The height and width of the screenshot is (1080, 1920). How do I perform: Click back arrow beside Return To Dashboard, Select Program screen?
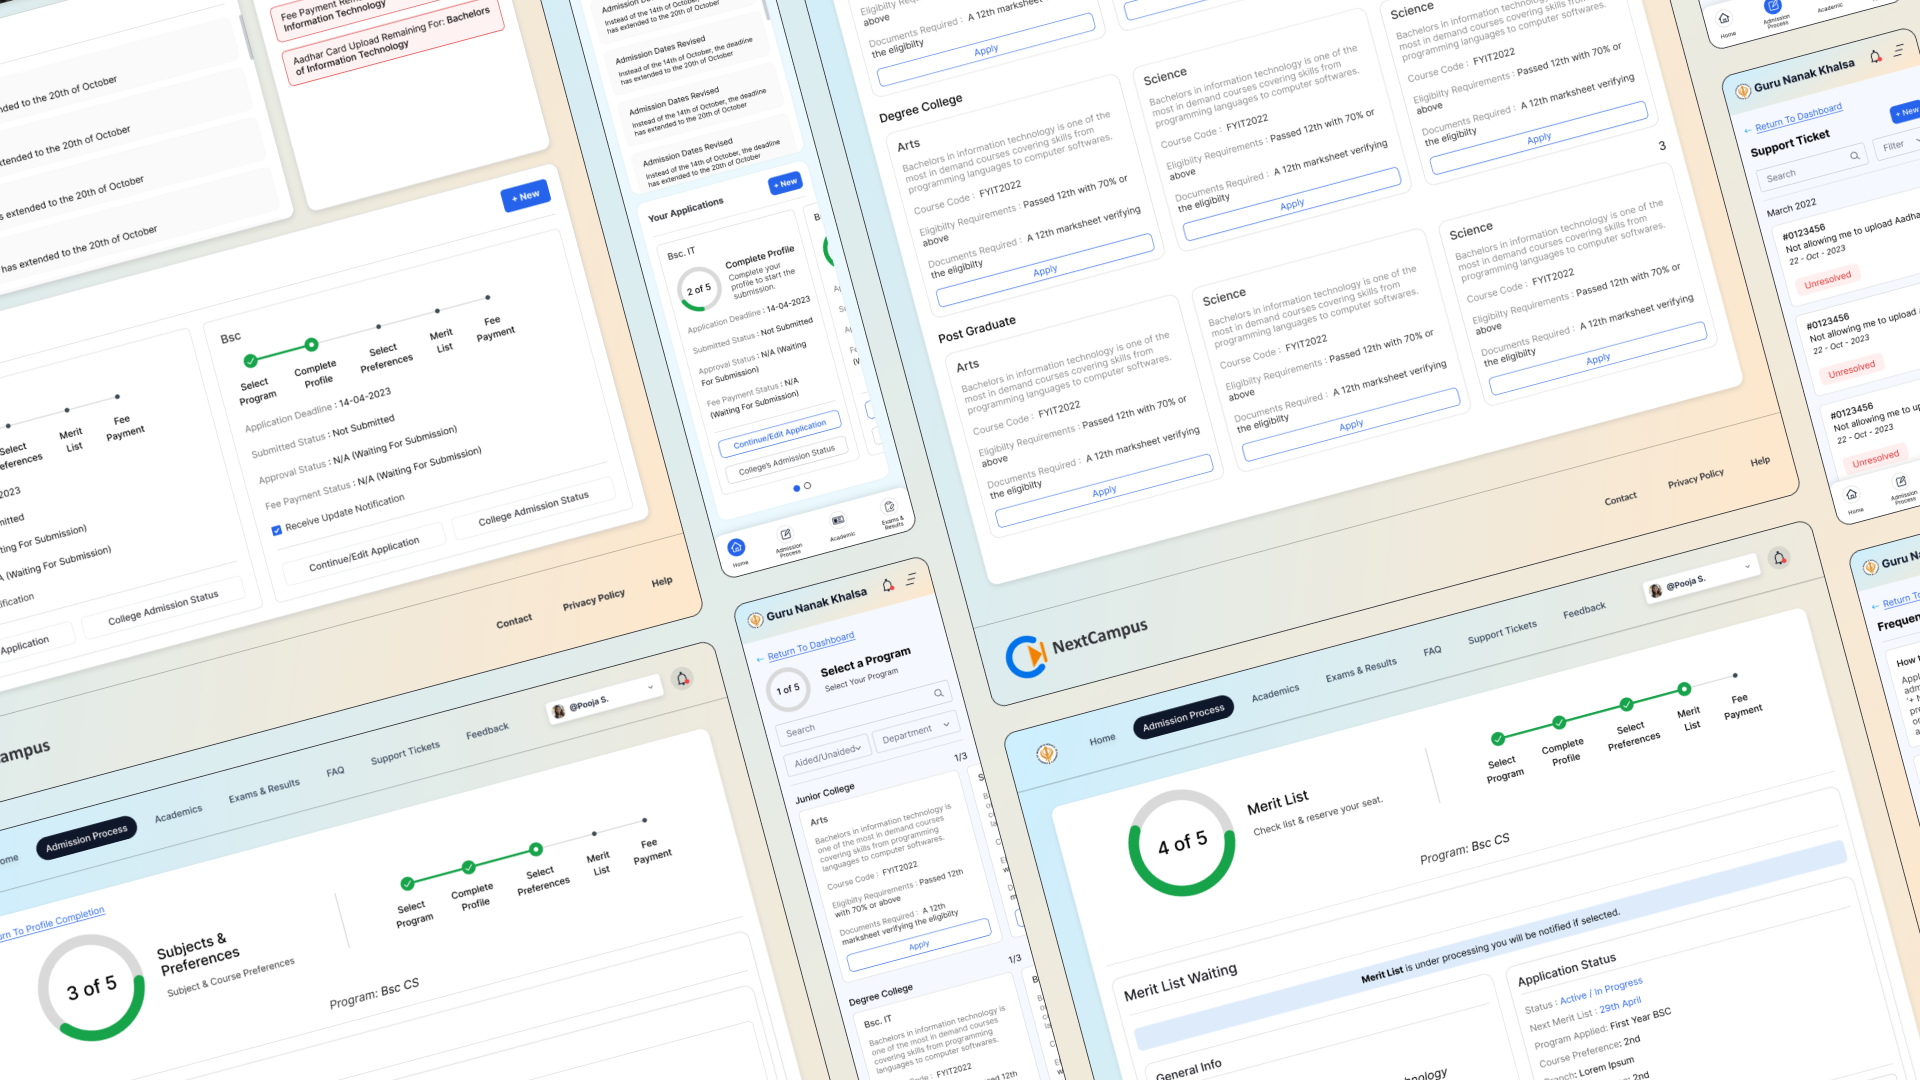click(x=760, y=659)
